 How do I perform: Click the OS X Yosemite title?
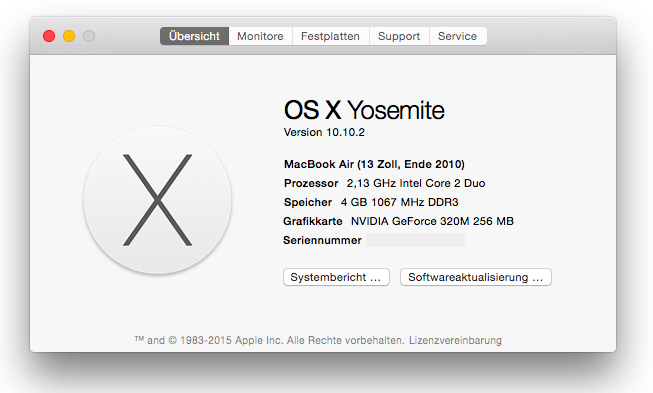(364, 110)
